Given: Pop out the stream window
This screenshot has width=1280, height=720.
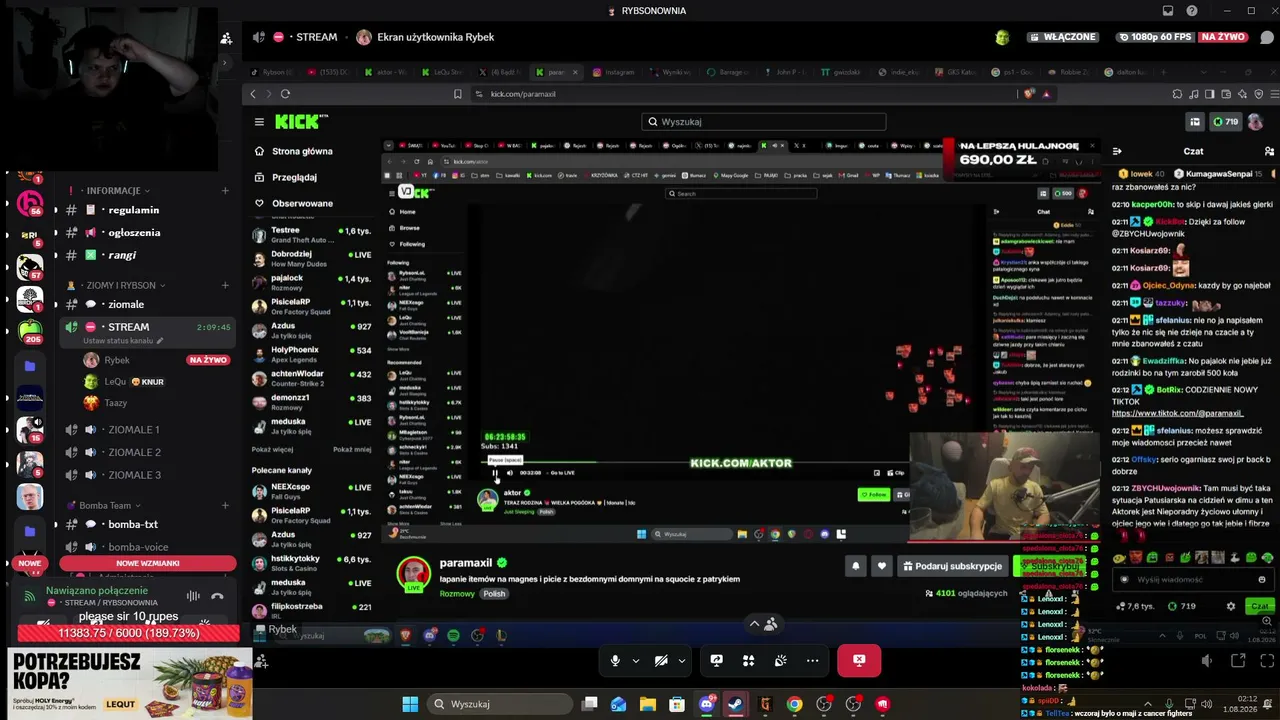Looking at the screenshot, I should 1238,661.
